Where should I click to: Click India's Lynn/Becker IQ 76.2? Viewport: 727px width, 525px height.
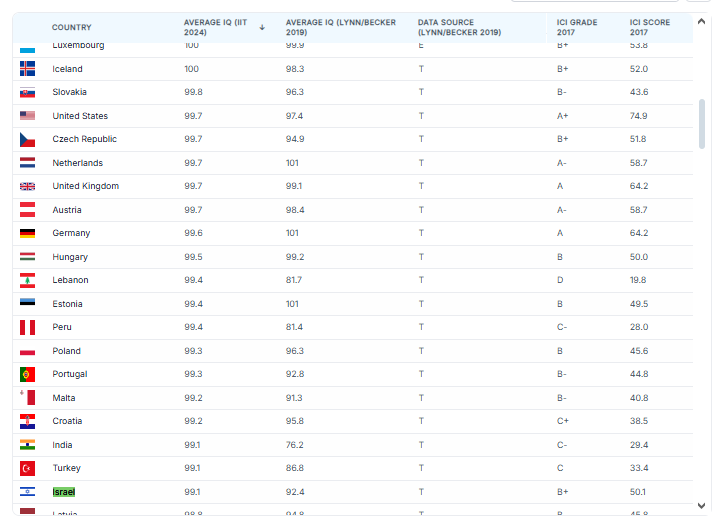coord(294,445)
